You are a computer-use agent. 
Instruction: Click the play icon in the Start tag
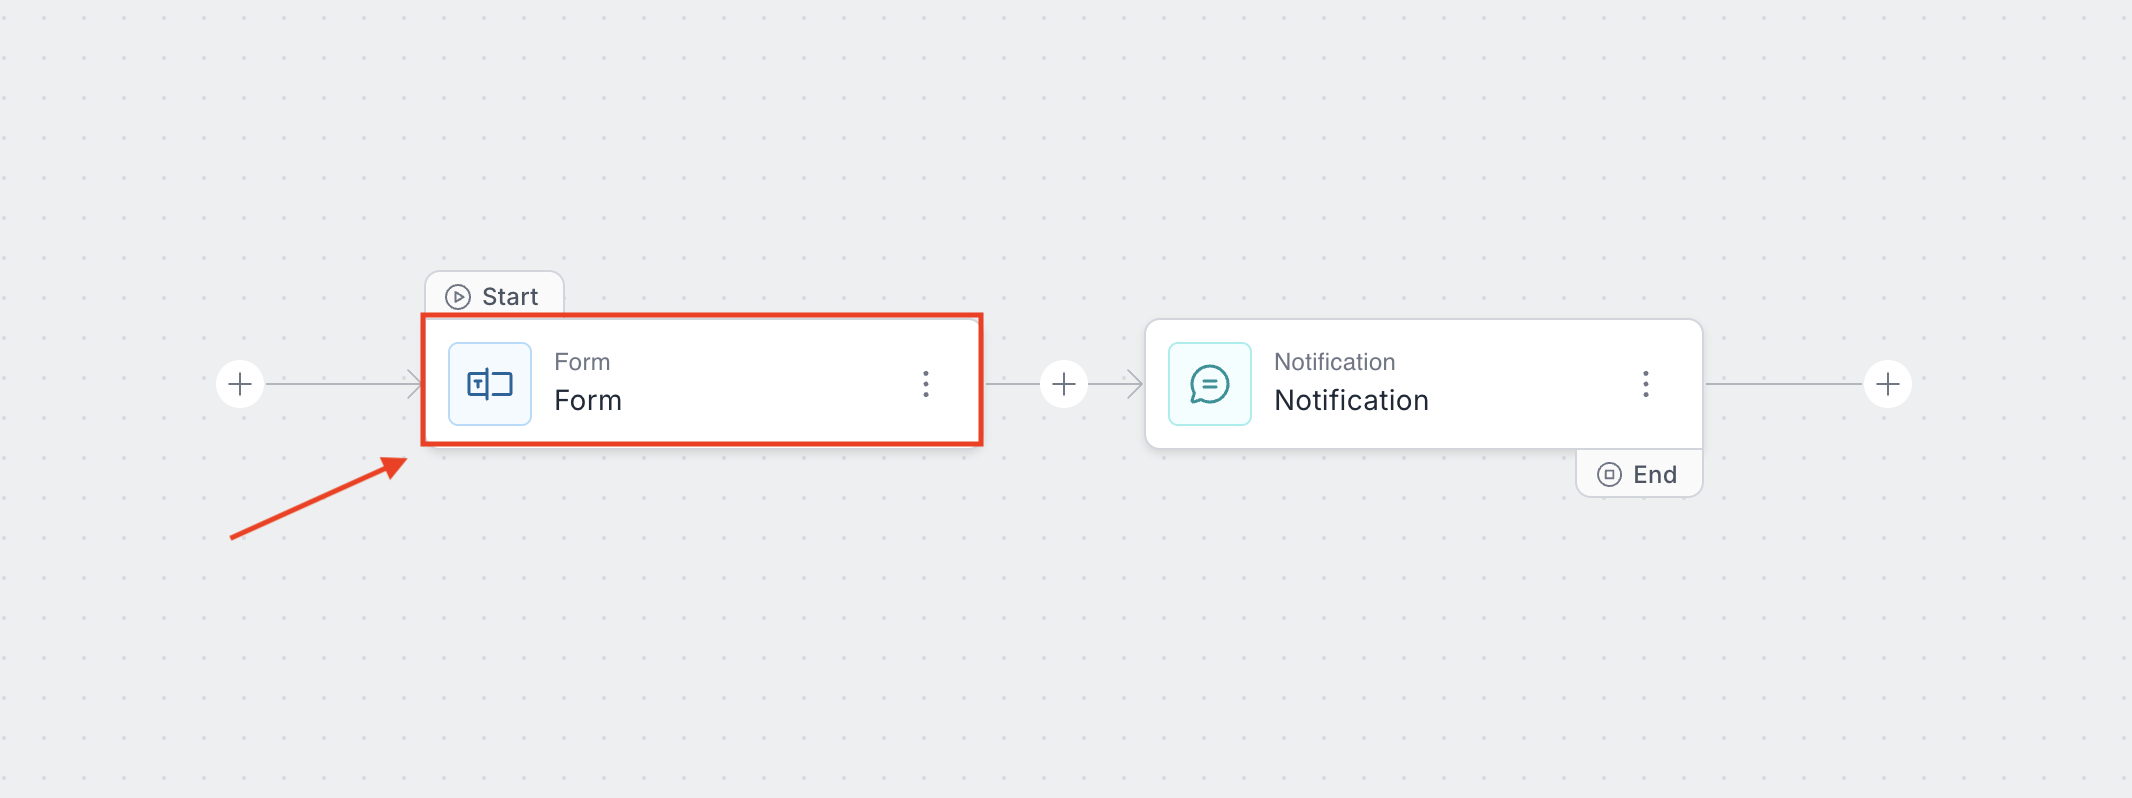point(458,297)
